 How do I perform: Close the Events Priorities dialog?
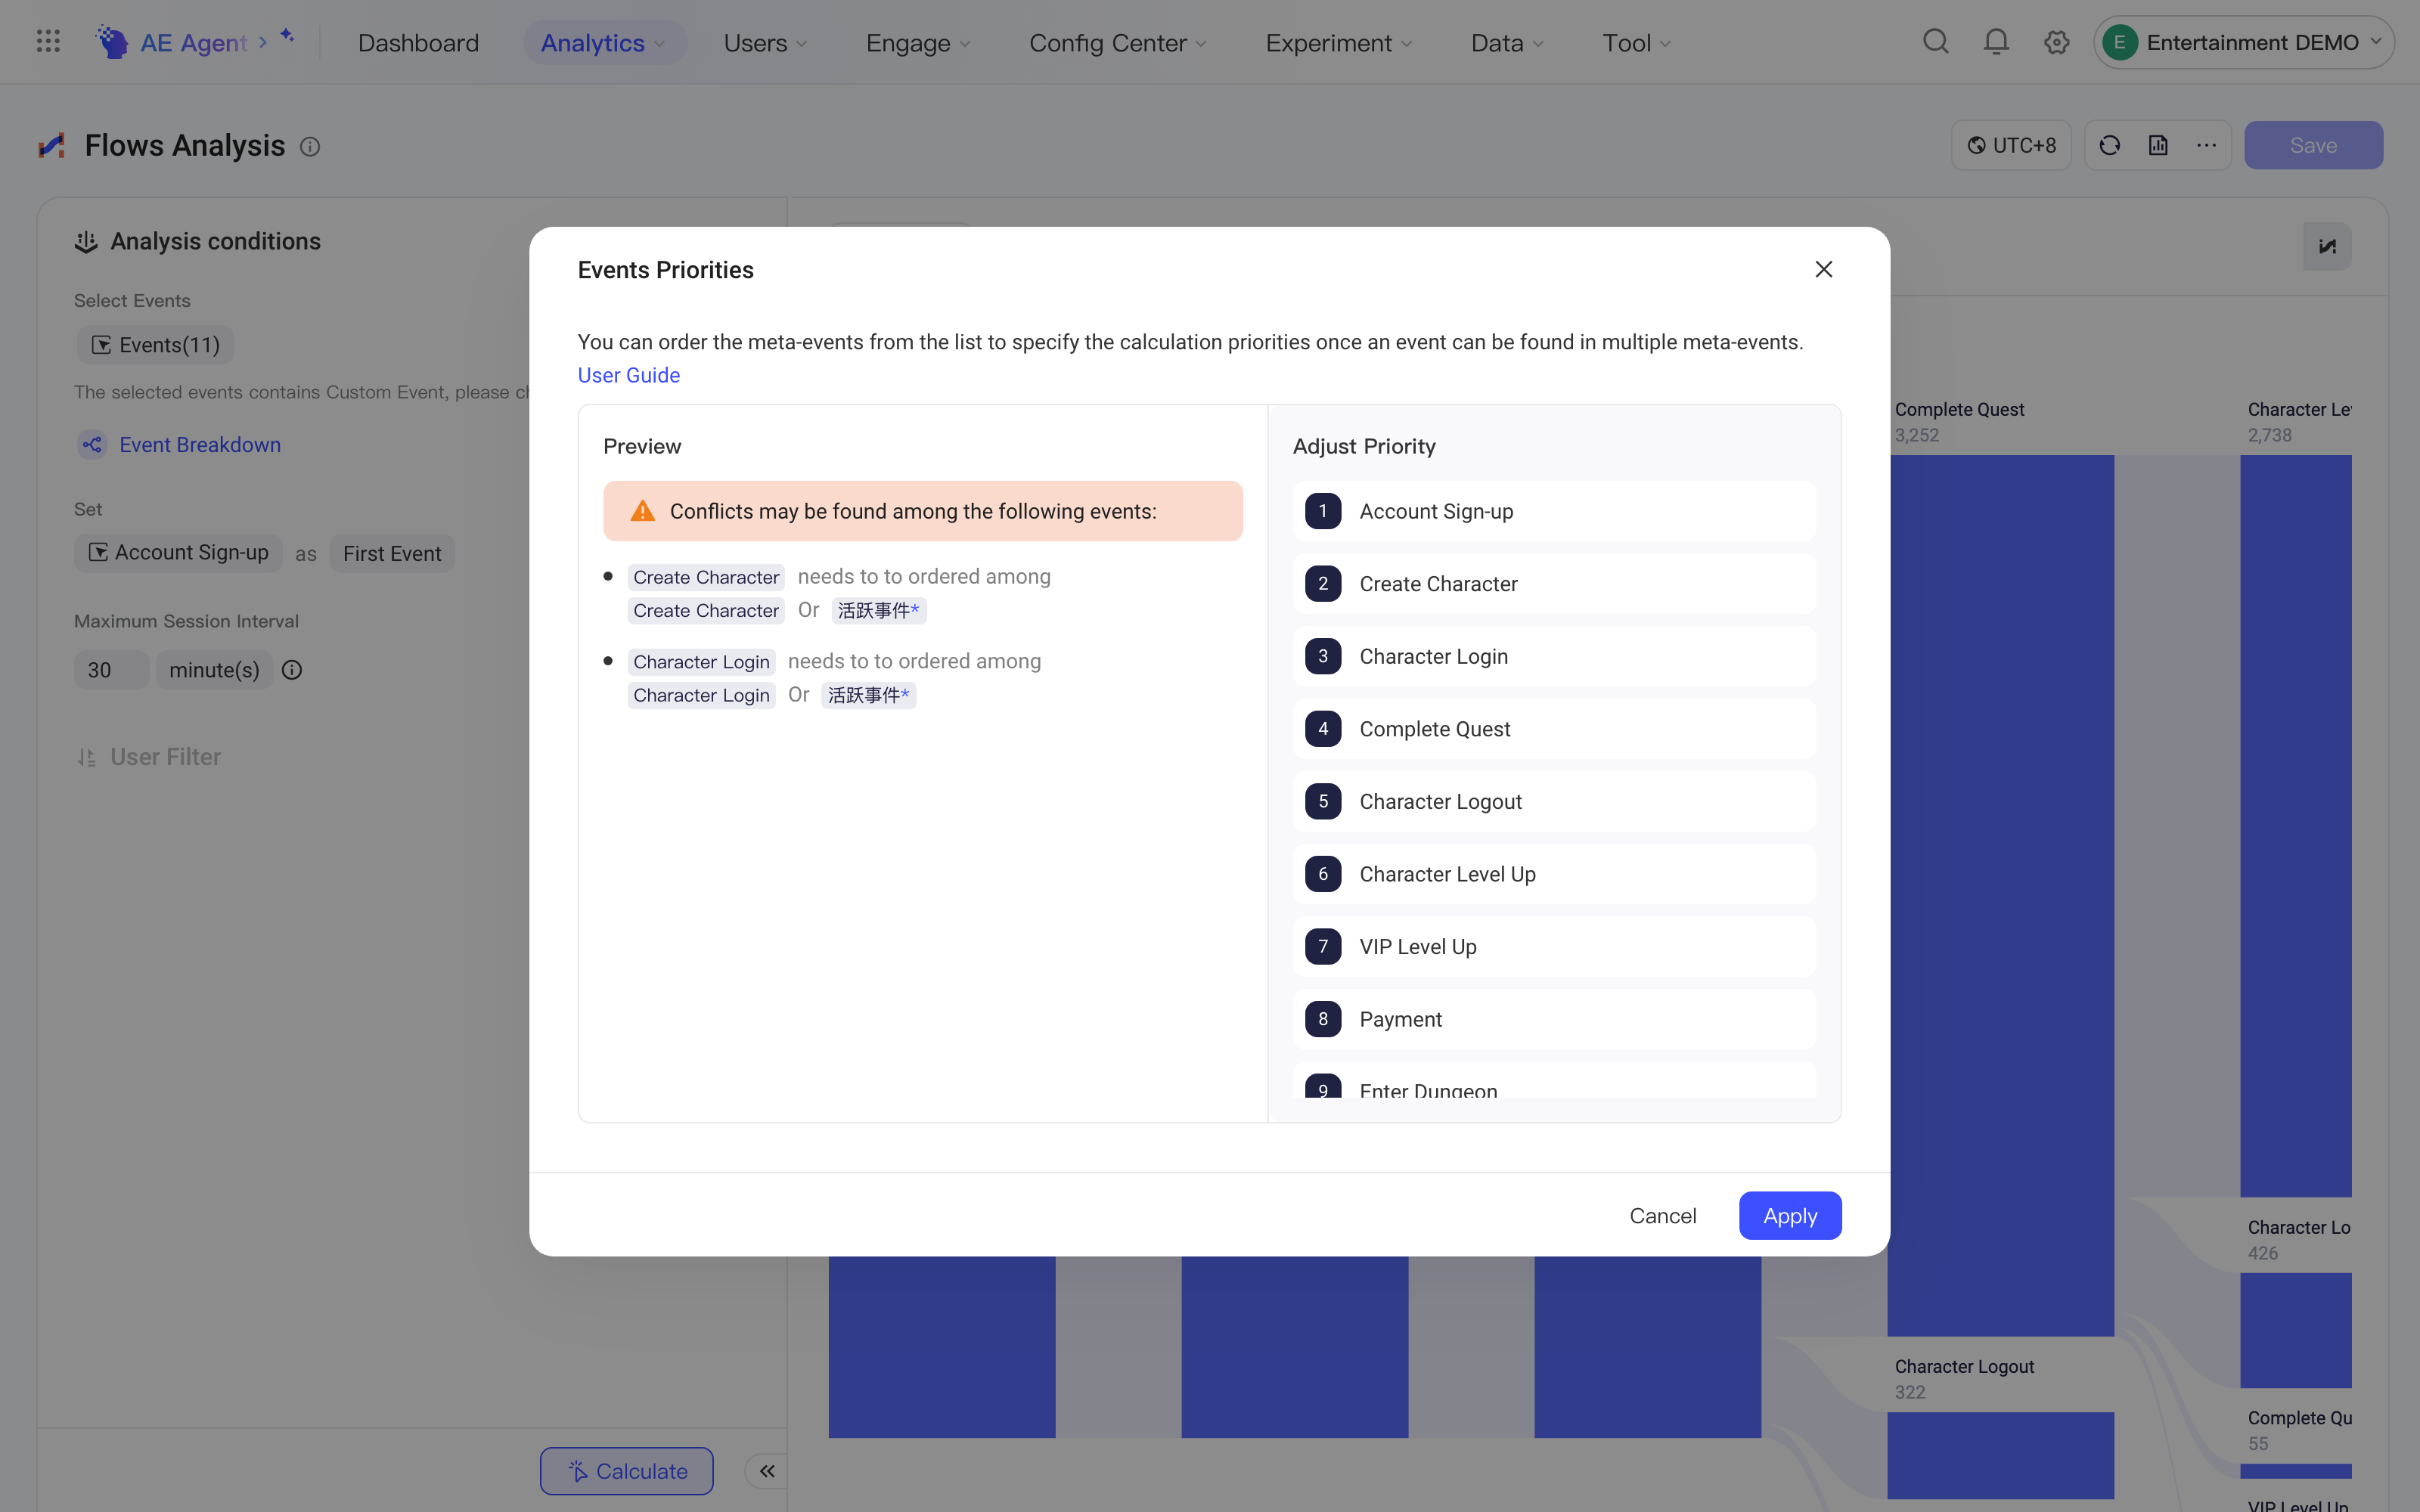[x=1823, y=269]
